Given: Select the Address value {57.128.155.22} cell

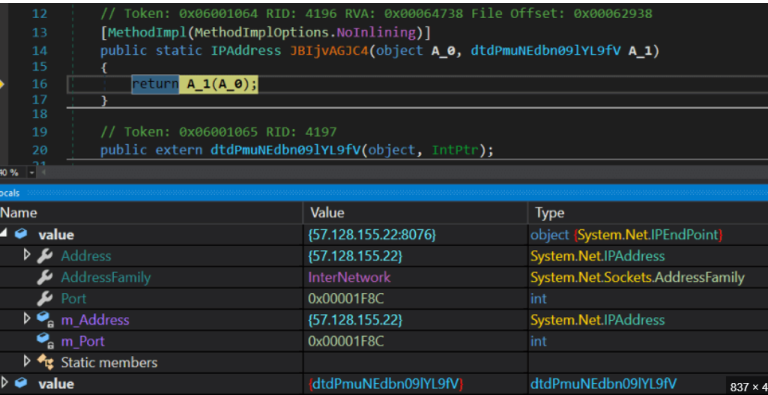Looking at the screenshot, I should (x=415, y=256).
